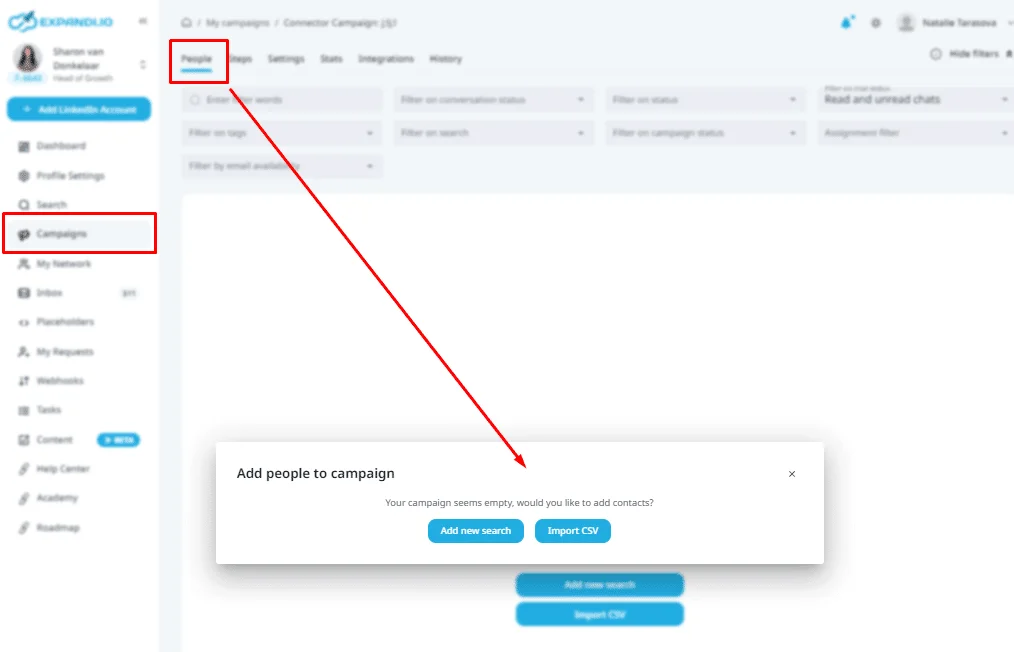Click Add new search in dialog
The width and height of the screenshot is (1014, 652).
(x=476, y=531)
